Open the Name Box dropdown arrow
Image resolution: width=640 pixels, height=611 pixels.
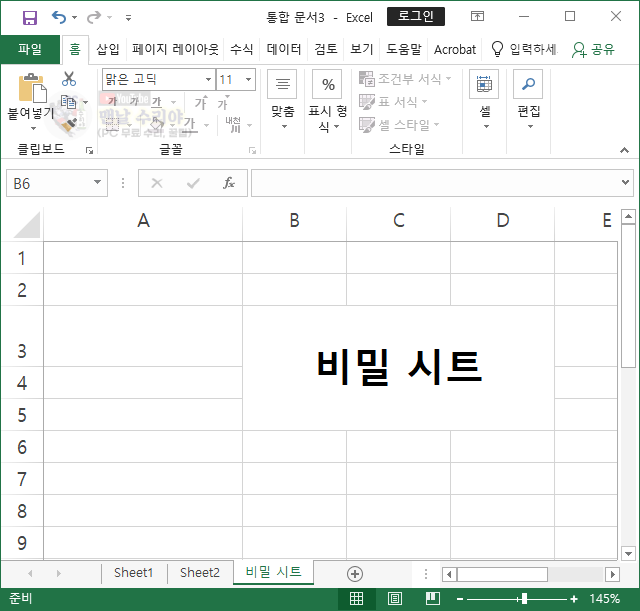click(x=98, y=182)
